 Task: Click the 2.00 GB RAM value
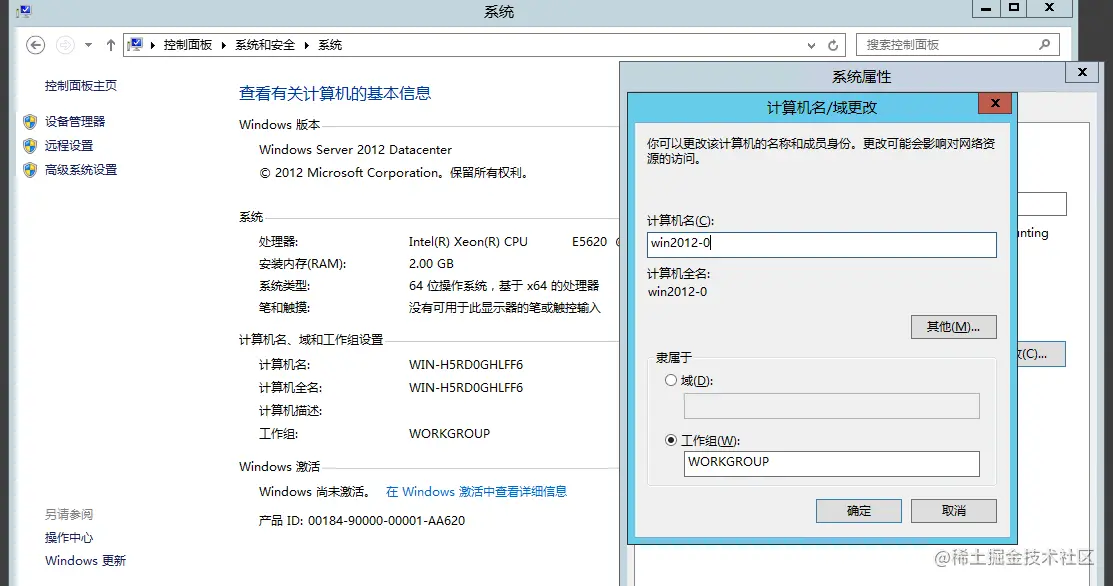pyautogui.click(x=431, y=263)
